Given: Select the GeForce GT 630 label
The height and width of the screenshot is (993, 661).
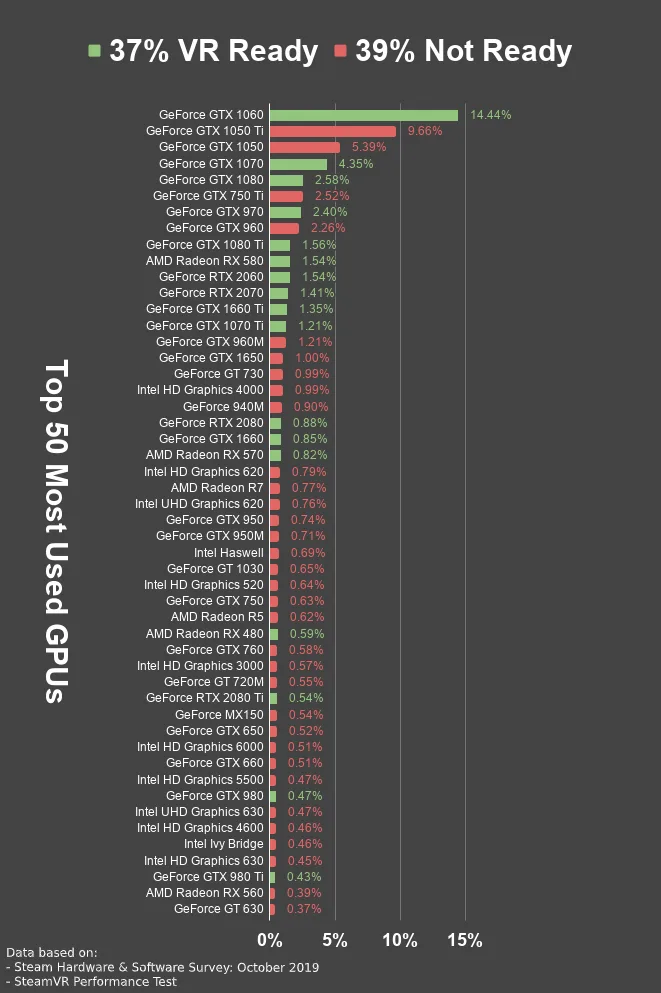Looking at the screenshot, I should click(218, 909).
